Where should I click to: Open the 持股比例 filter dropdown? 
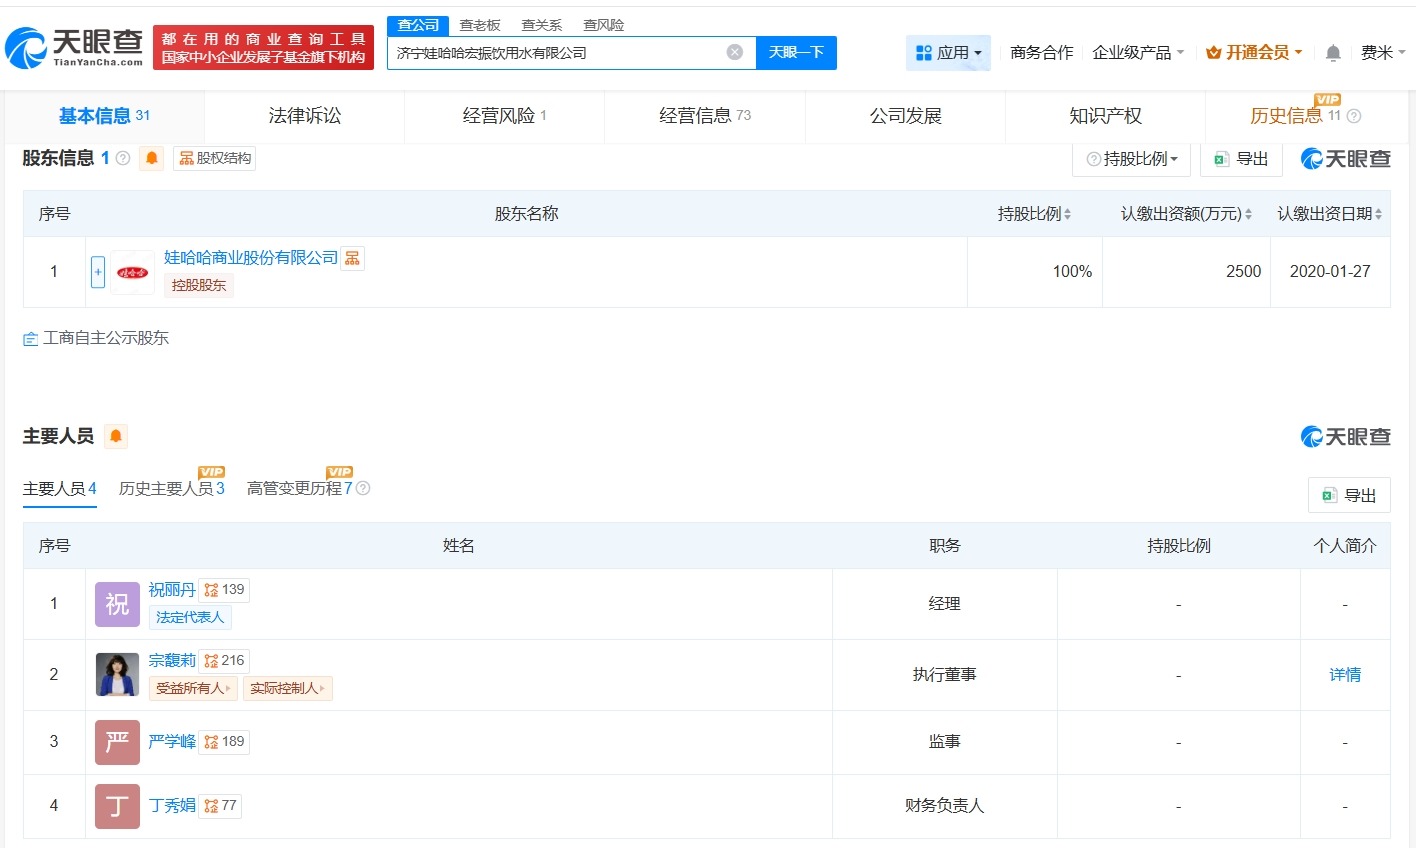pyautogui.click(x=1131, y=158)
